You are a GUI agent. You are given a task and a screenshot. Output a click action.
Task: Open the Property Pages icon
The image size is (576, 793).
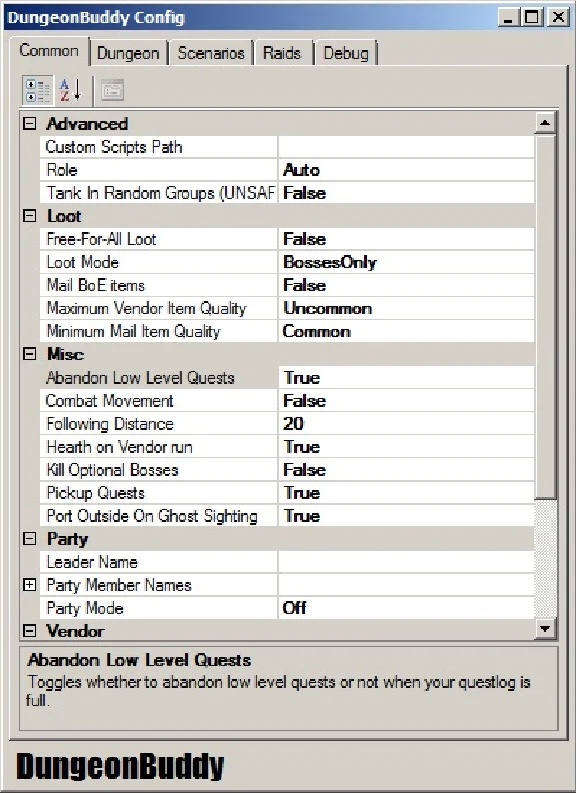(112, 91)
